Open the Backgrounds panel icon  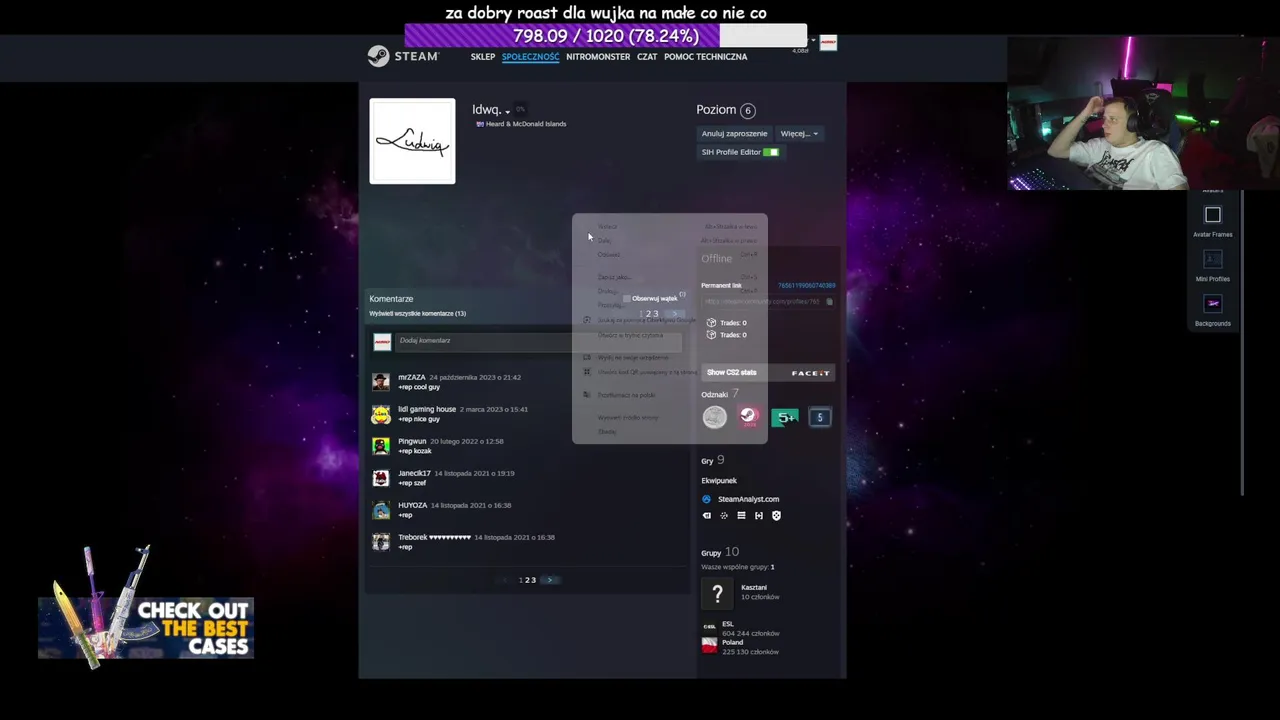[x=1213, y=304]
